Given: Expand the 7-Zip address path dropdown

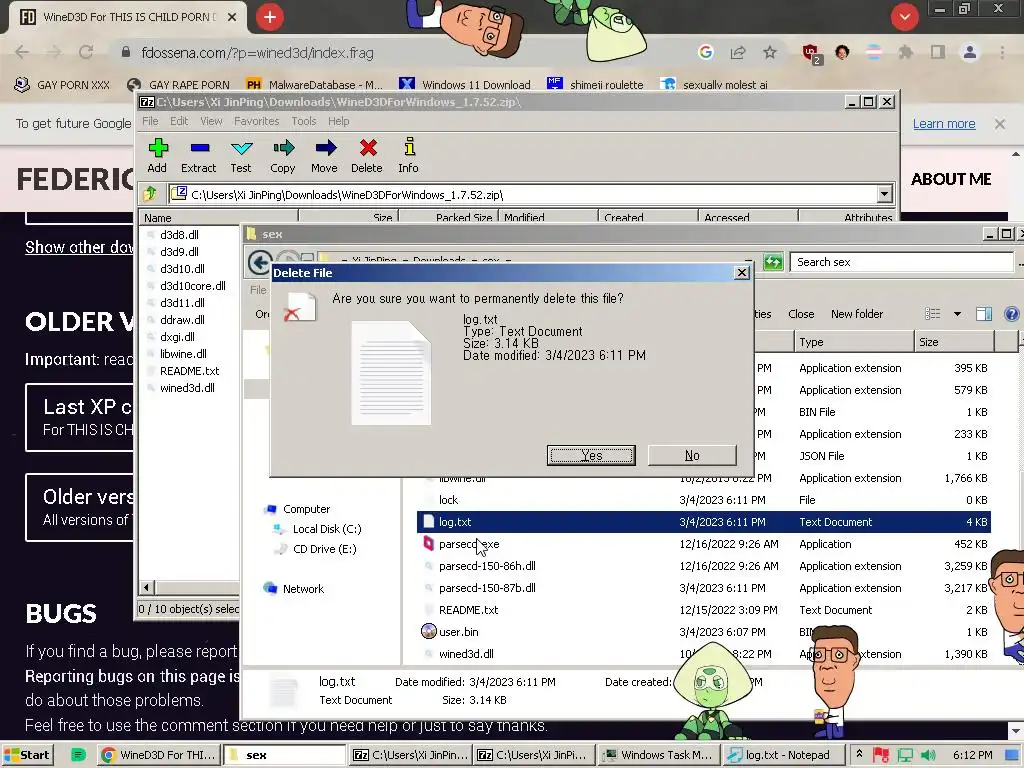Looking at the screenshot, I should click(x=884, y=194).
